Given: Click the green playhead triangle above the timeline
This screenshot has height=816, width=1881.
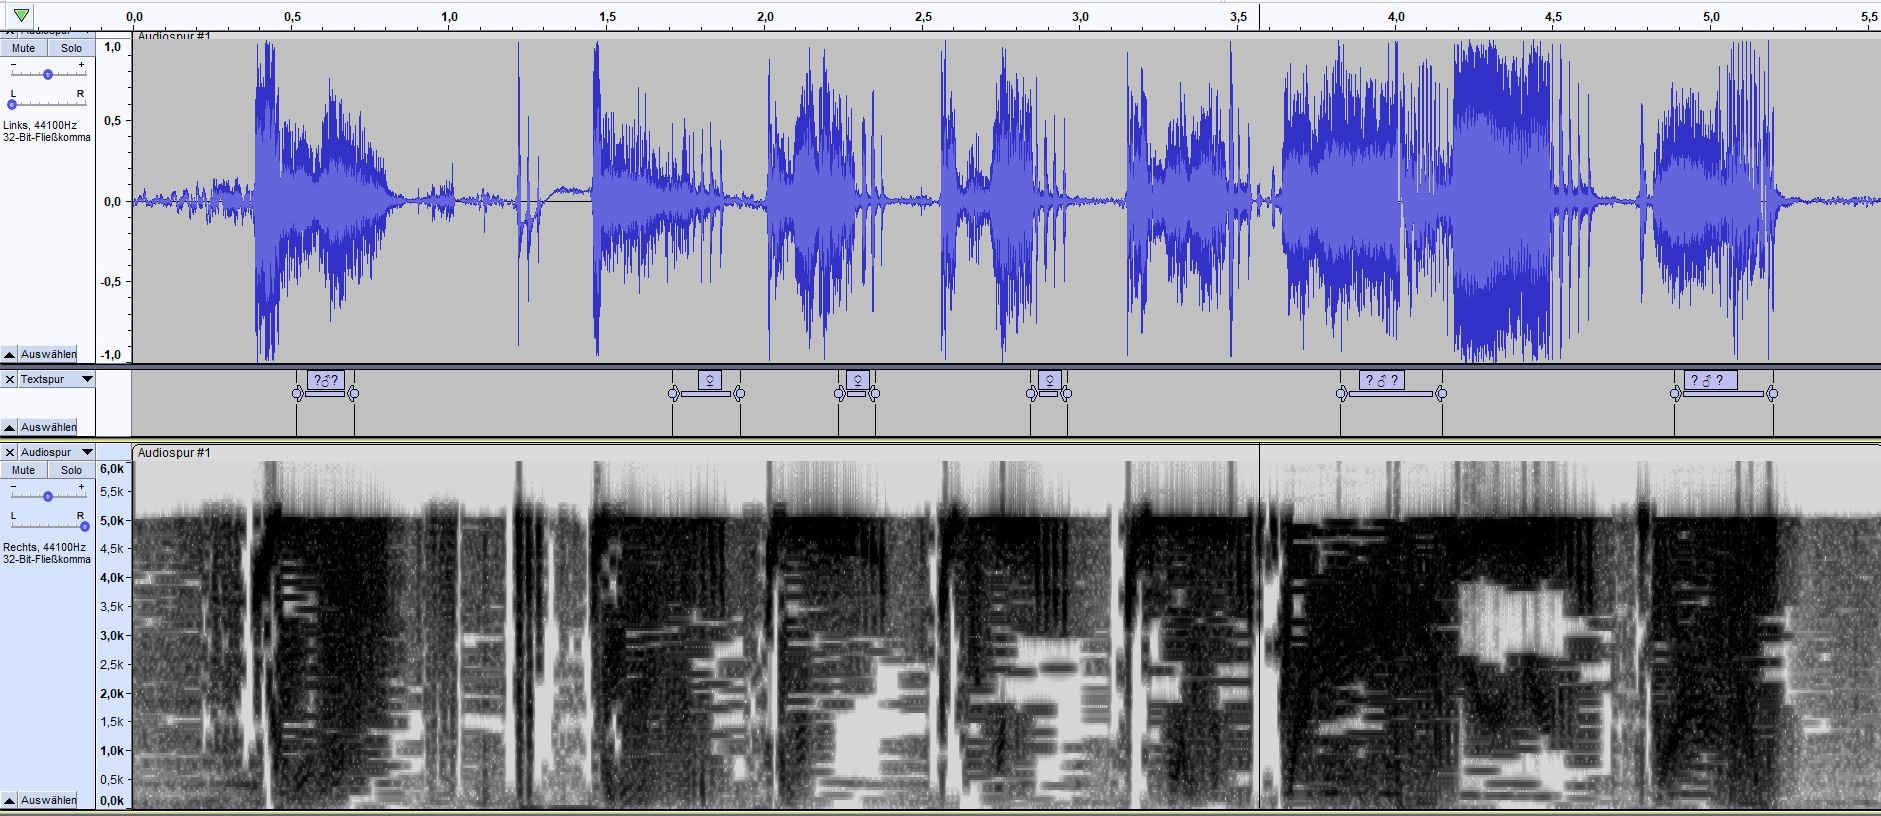Looking at the screenshot, I should [x=21, y=15].
